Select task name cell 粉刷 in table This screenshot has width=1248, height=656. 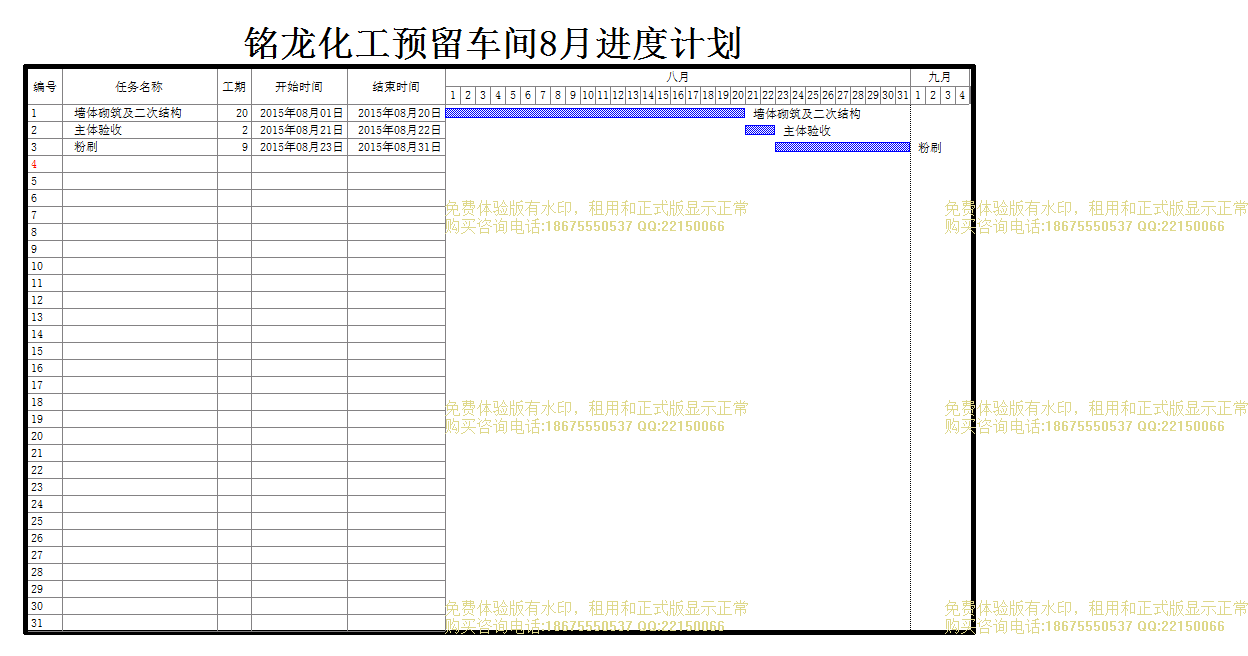(140, 147)
